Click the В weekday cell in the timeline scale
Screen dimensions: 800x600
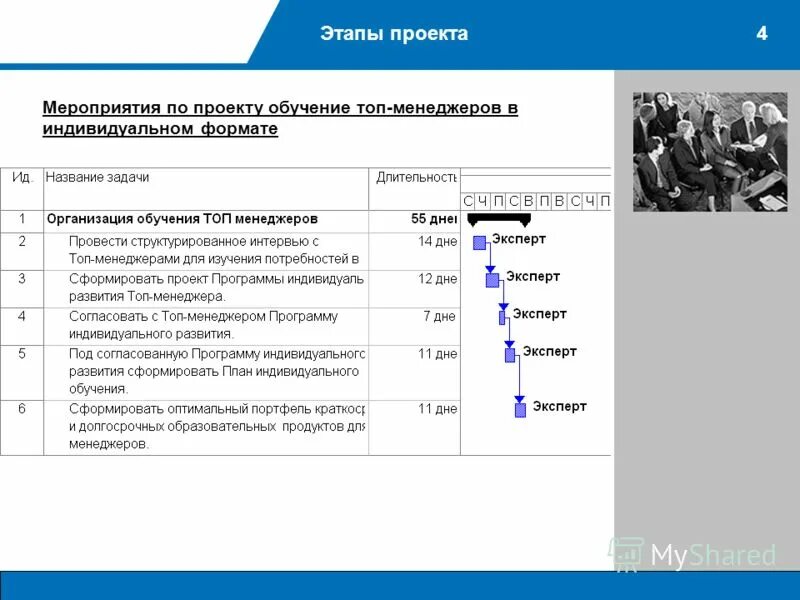(x=529, y=198)
